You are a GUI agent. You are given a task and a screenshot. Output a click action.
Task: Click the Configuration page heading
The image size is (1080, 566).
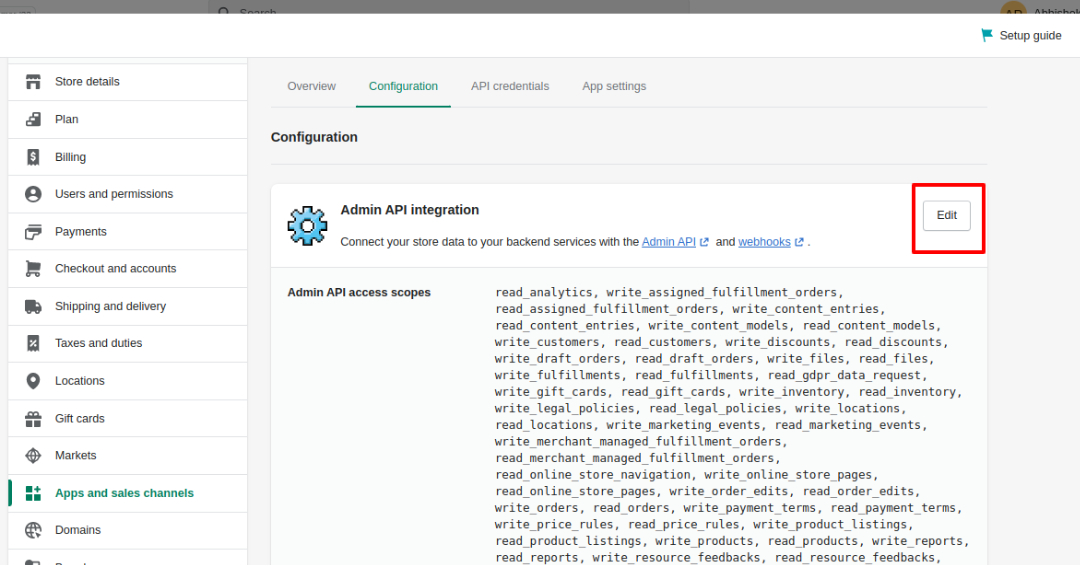coord(314,137)
